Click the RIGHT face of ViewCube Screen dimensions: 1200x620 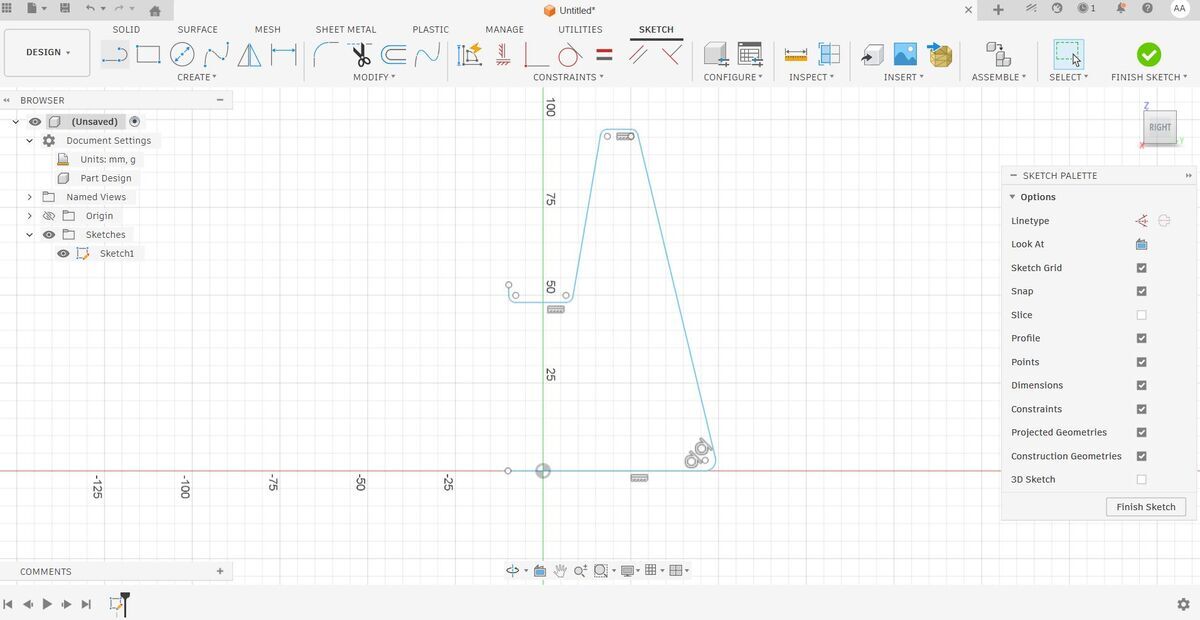[1160, 127]
